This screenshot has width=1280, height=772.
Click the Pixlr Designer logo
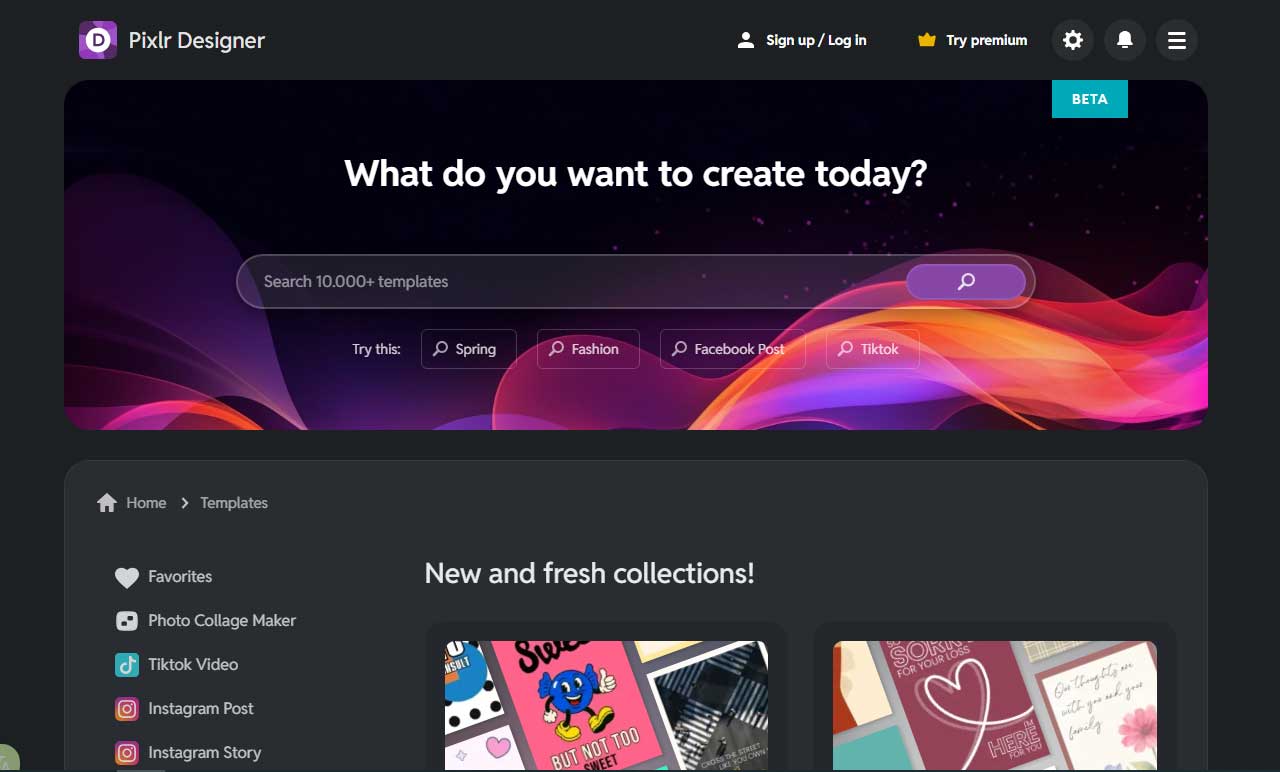click(97, 40)
